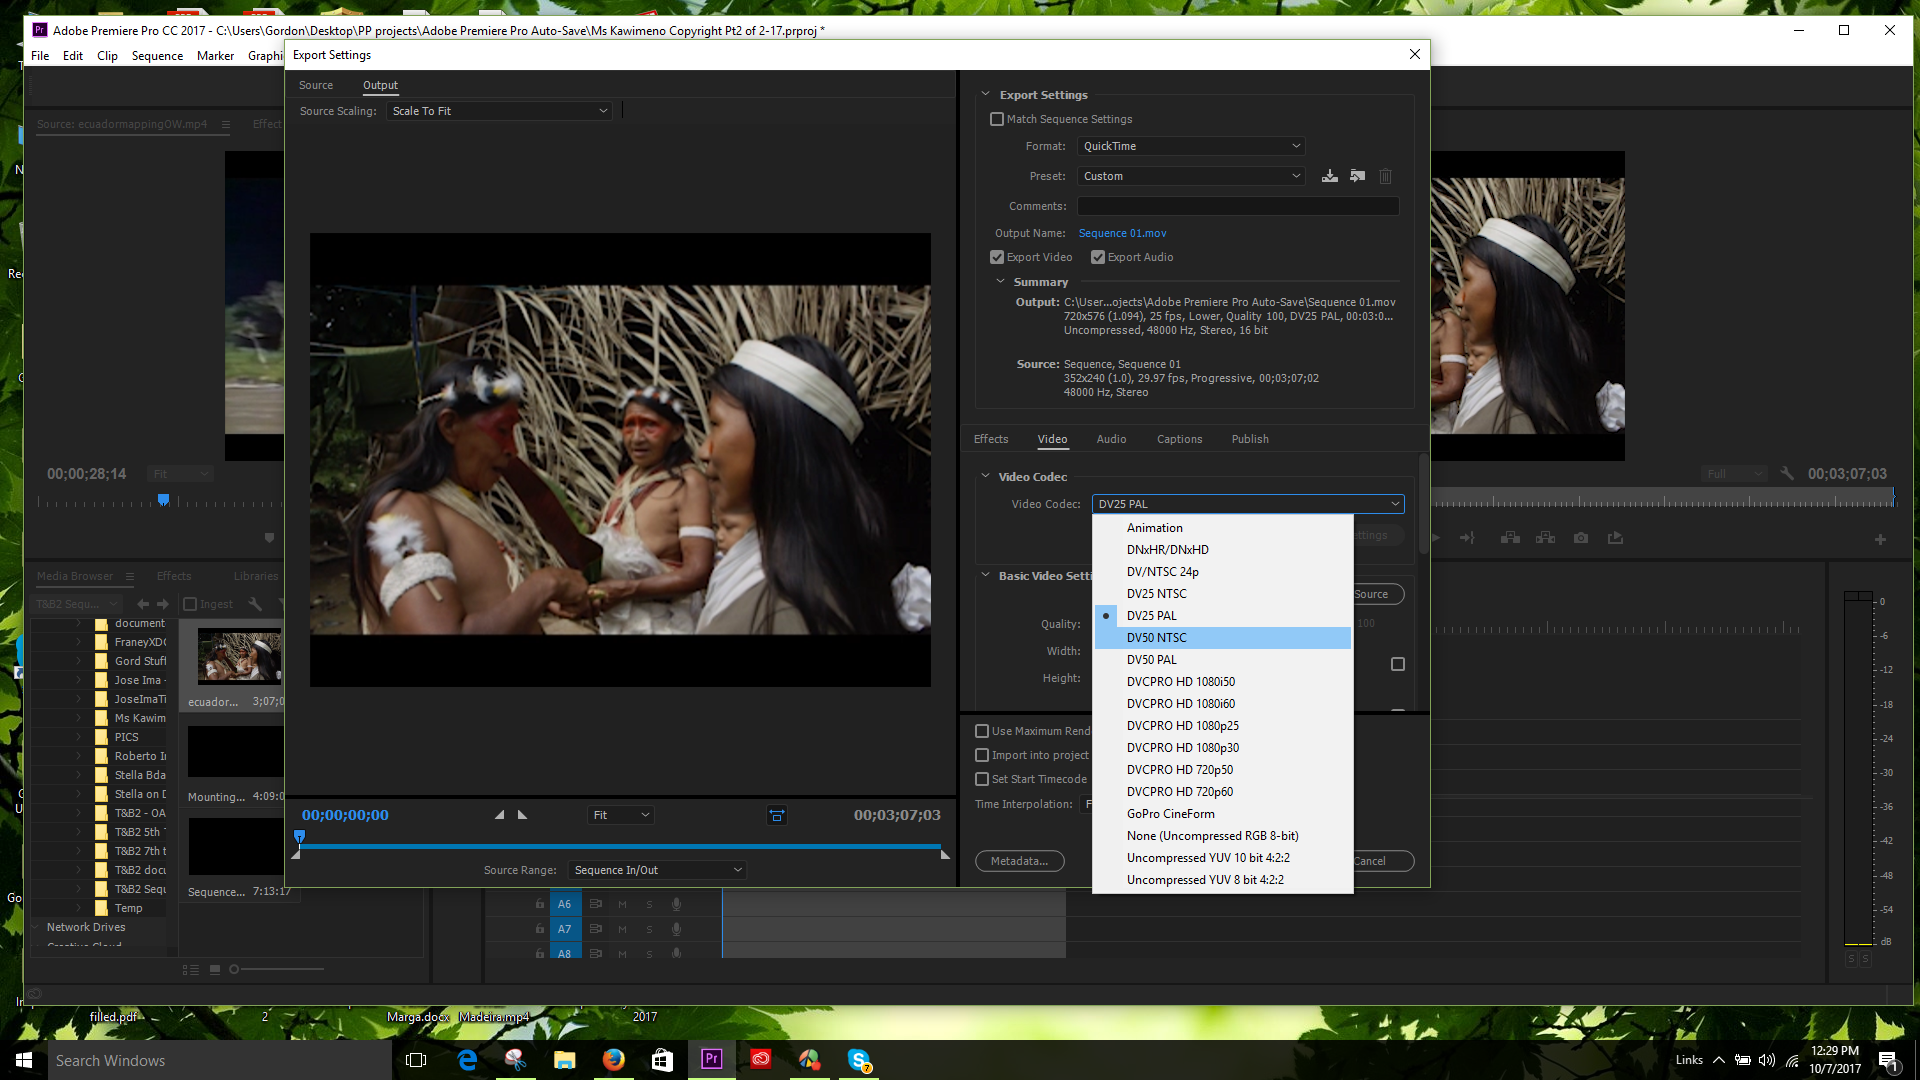Enable Match Sequence Settings checkbox
The width and height of the screenshot is (1920, 1080).
coord(997,119)
